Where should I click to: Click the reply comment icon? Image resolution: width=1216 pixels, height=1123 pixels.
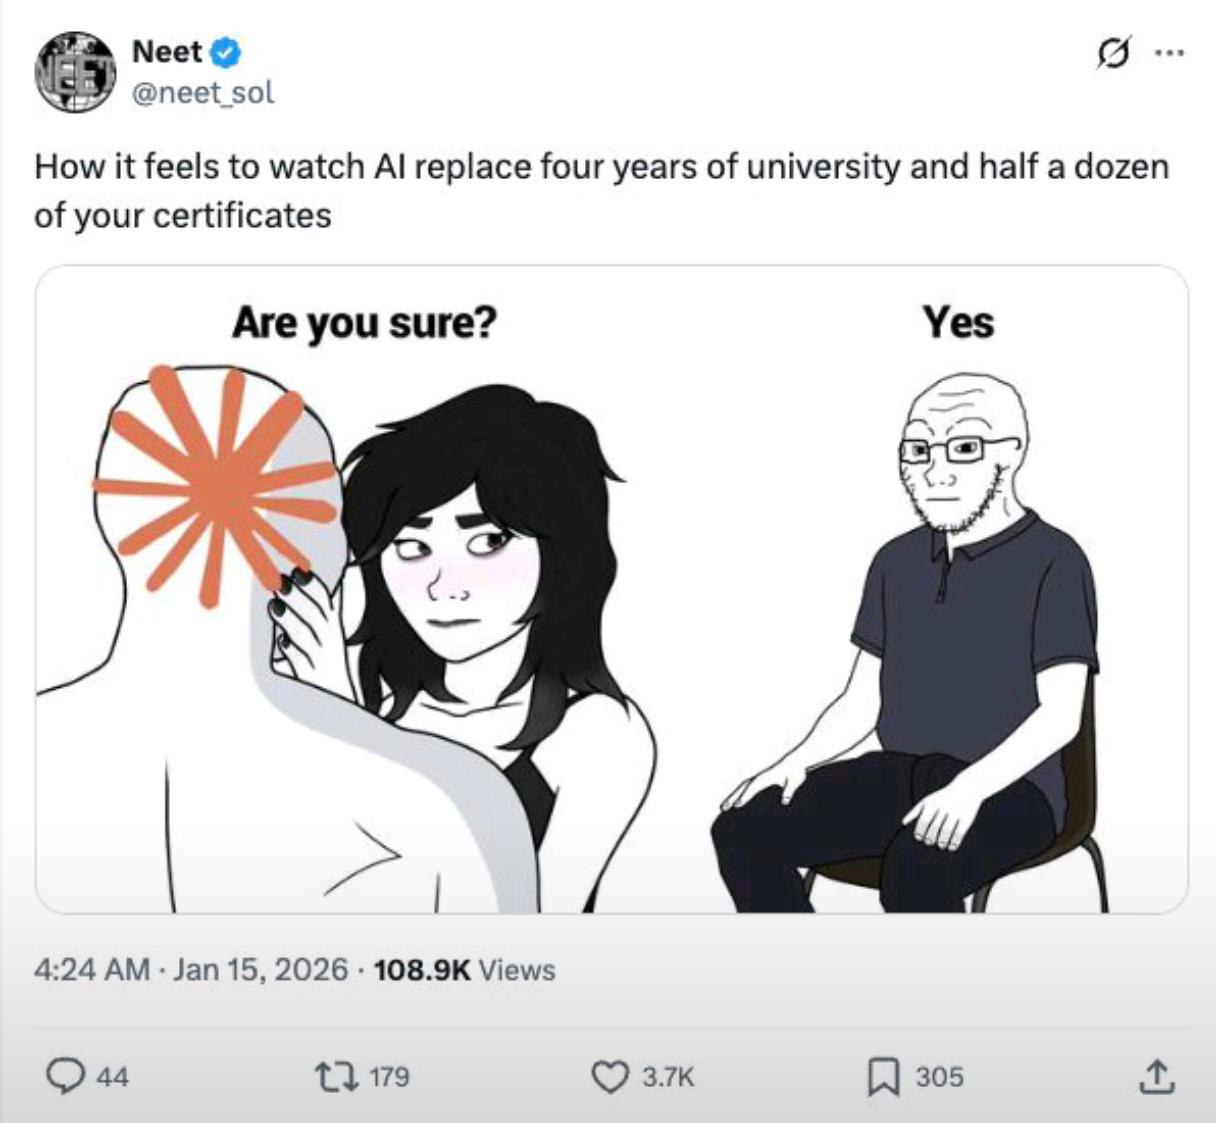click(66, 1076)
